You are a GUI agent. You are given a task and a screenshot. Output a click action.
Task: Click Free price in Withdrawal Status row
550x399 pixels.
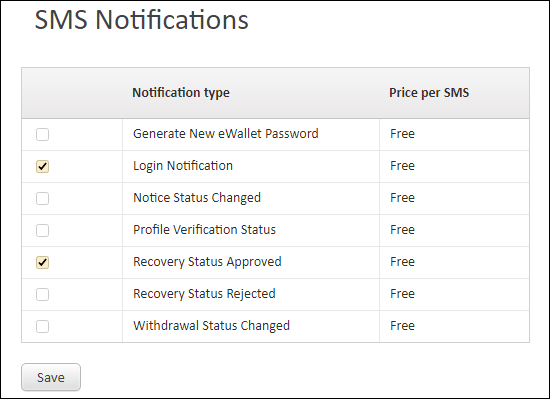(x=402, y=326)
